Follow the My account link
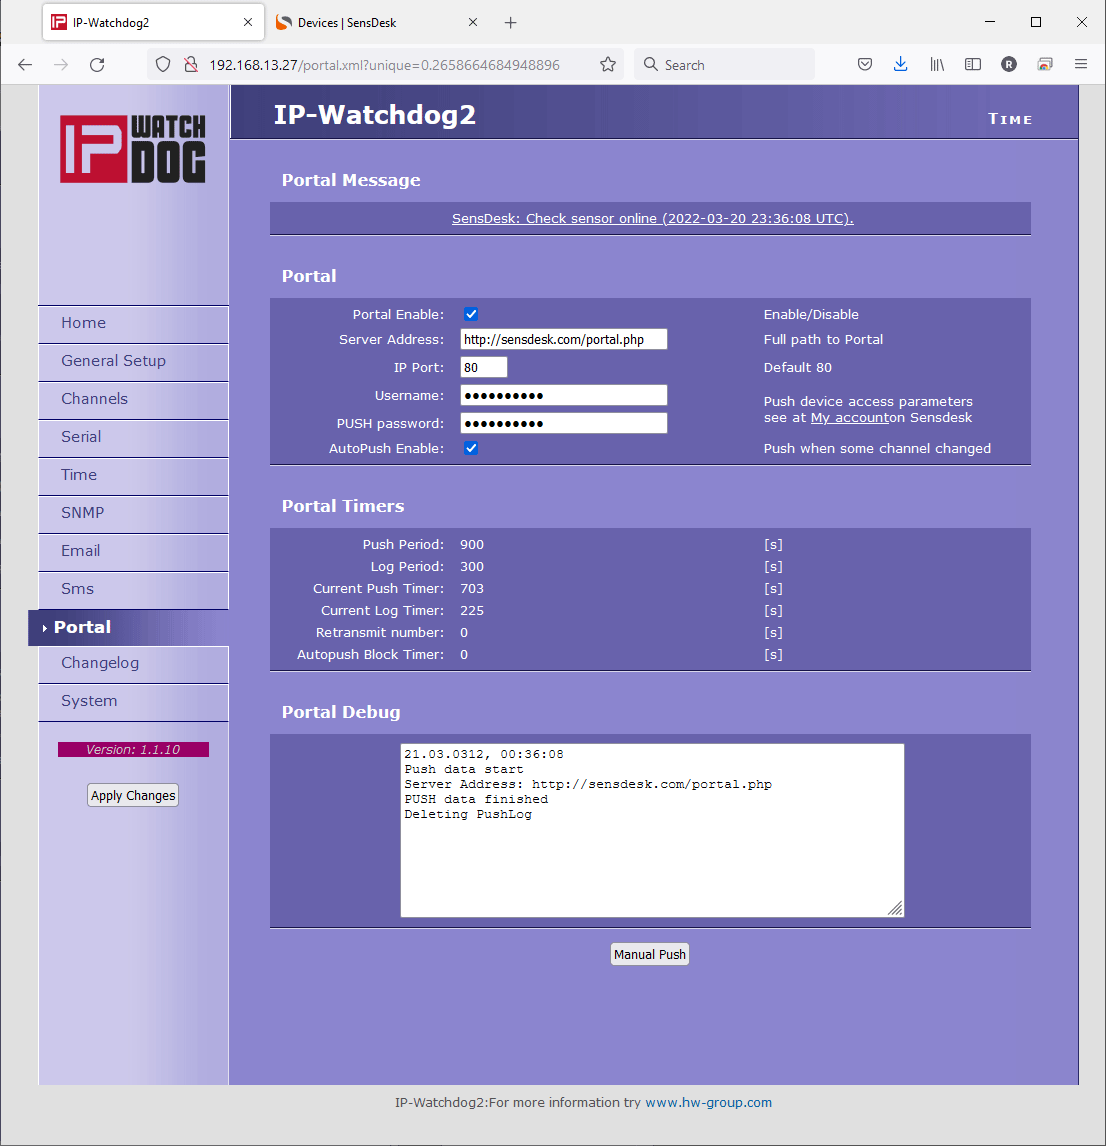The height and width of the screenshot is (1146, 1106). 848,417
